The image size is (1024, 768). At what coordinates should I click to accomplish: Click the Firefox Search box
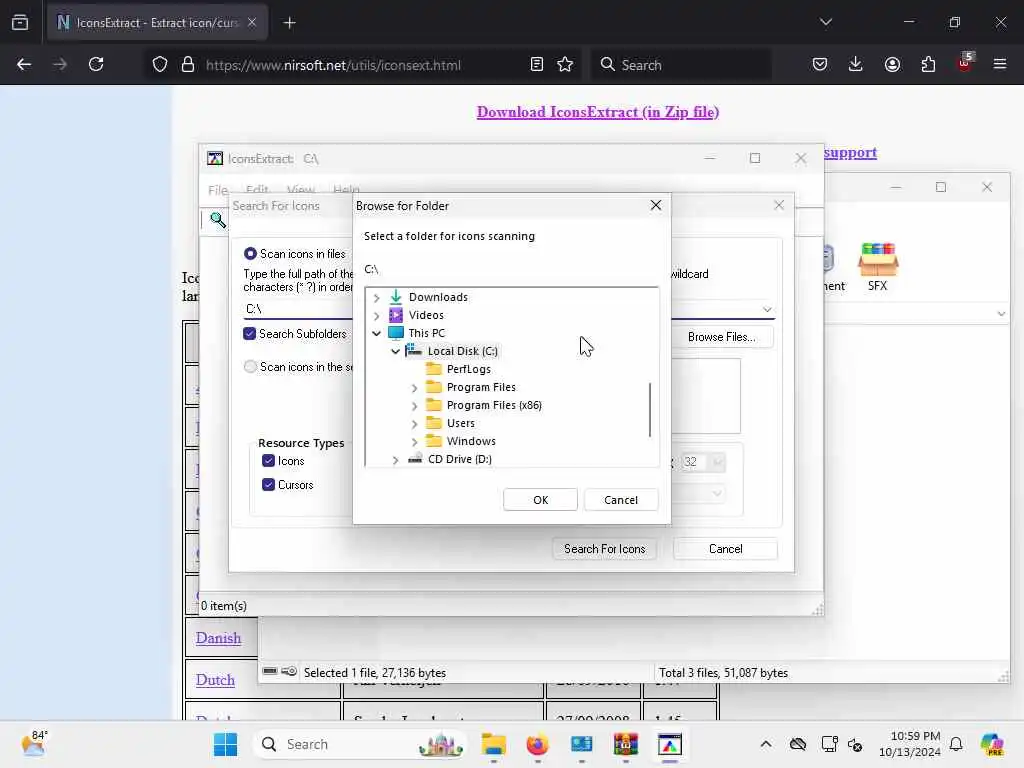(x=681, y=65)
